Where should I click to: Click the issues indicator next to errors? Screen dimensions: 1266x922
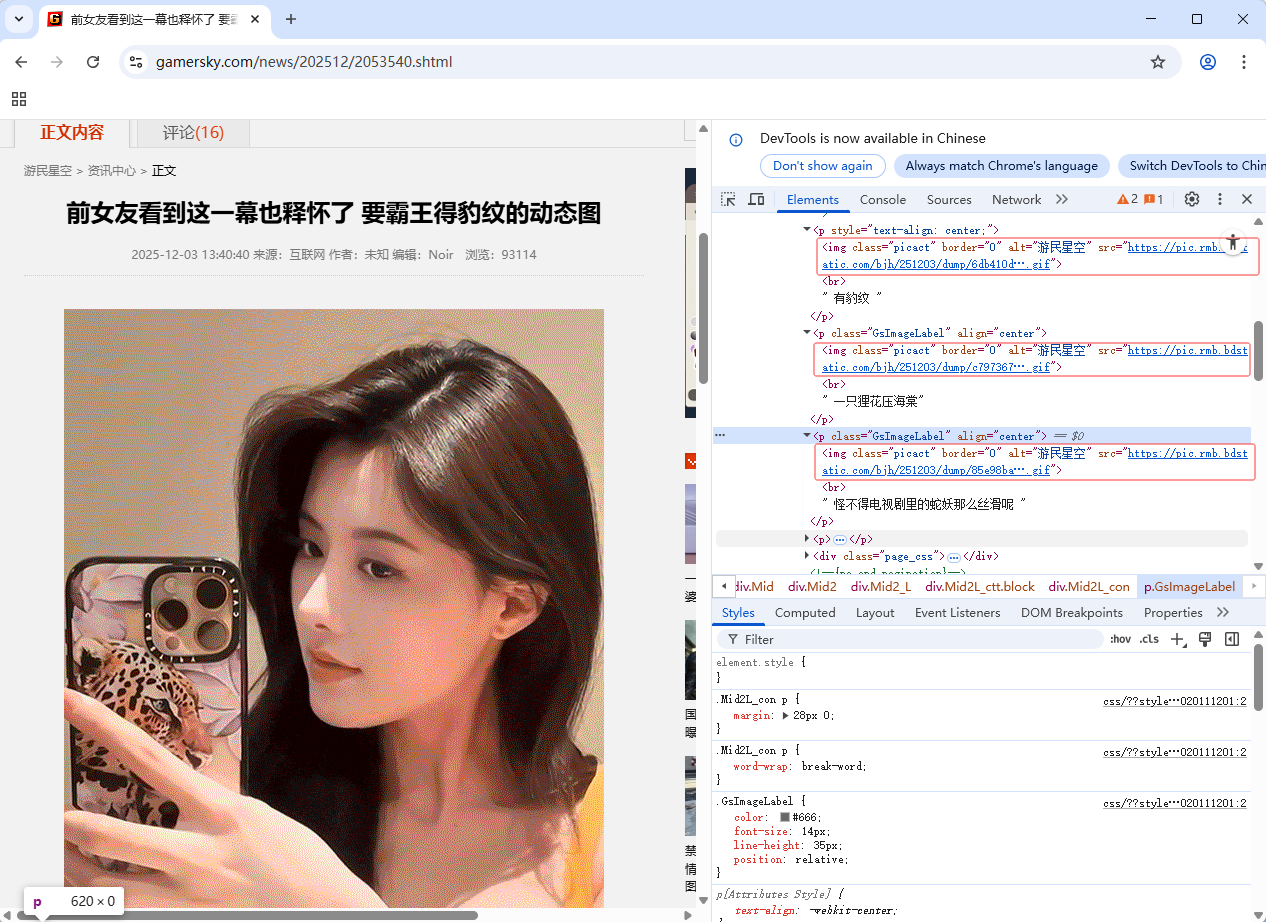coord(1156,199)
